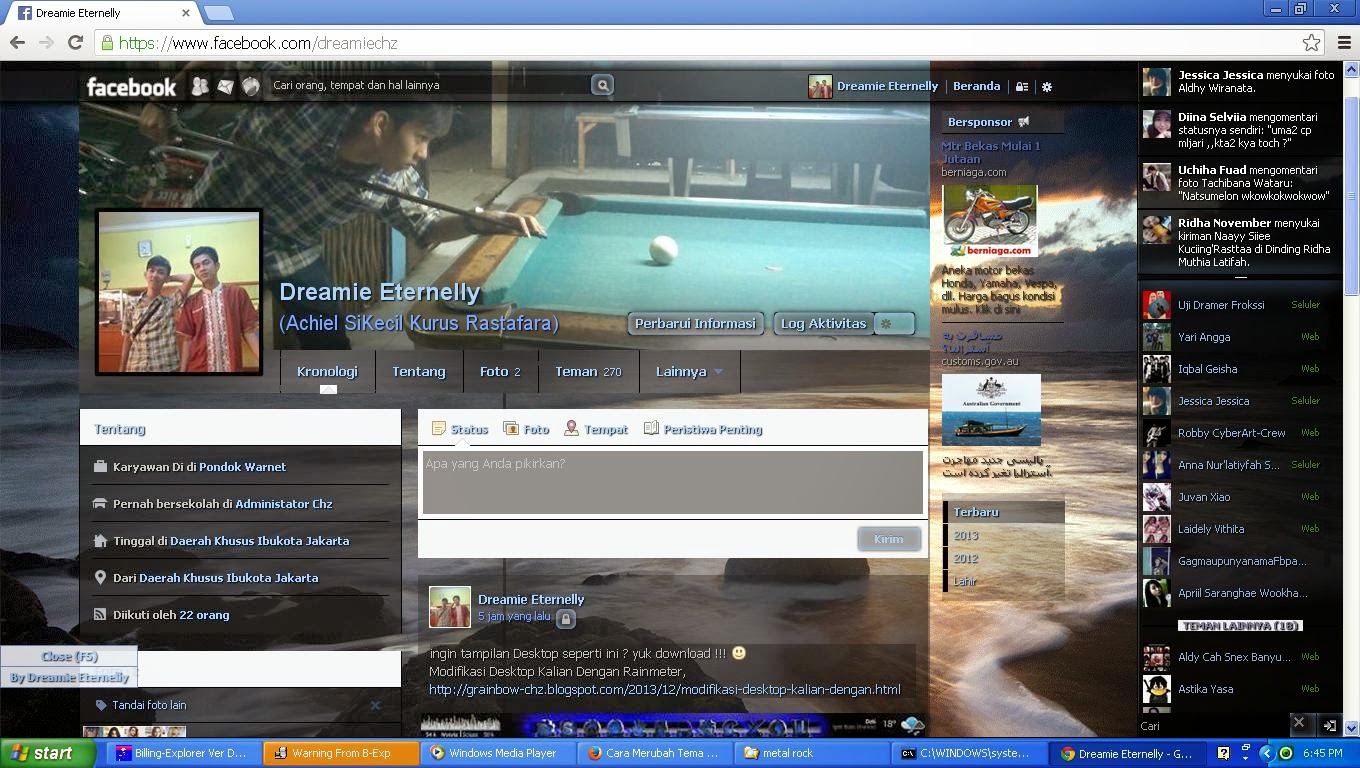This screenshot has width=1360, height=768.
Task: Open the Teman 270 tab
Action: coord(589,371)
